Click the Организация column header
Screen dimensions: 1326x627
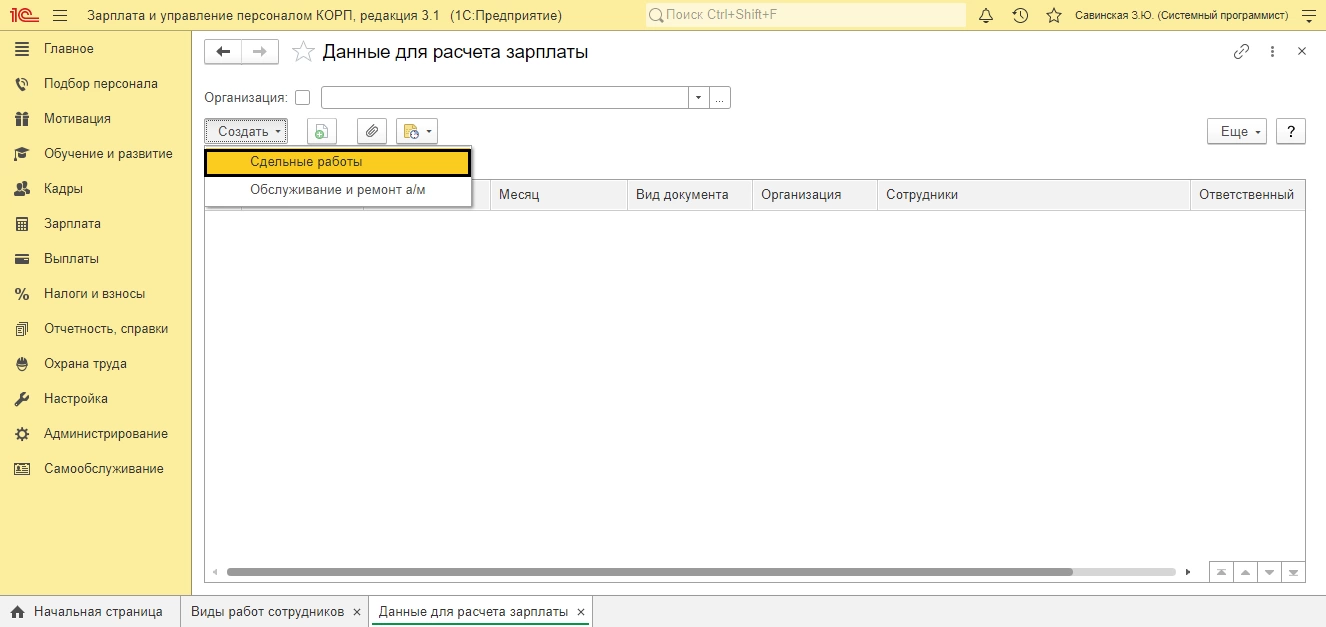tap(814, 195)
